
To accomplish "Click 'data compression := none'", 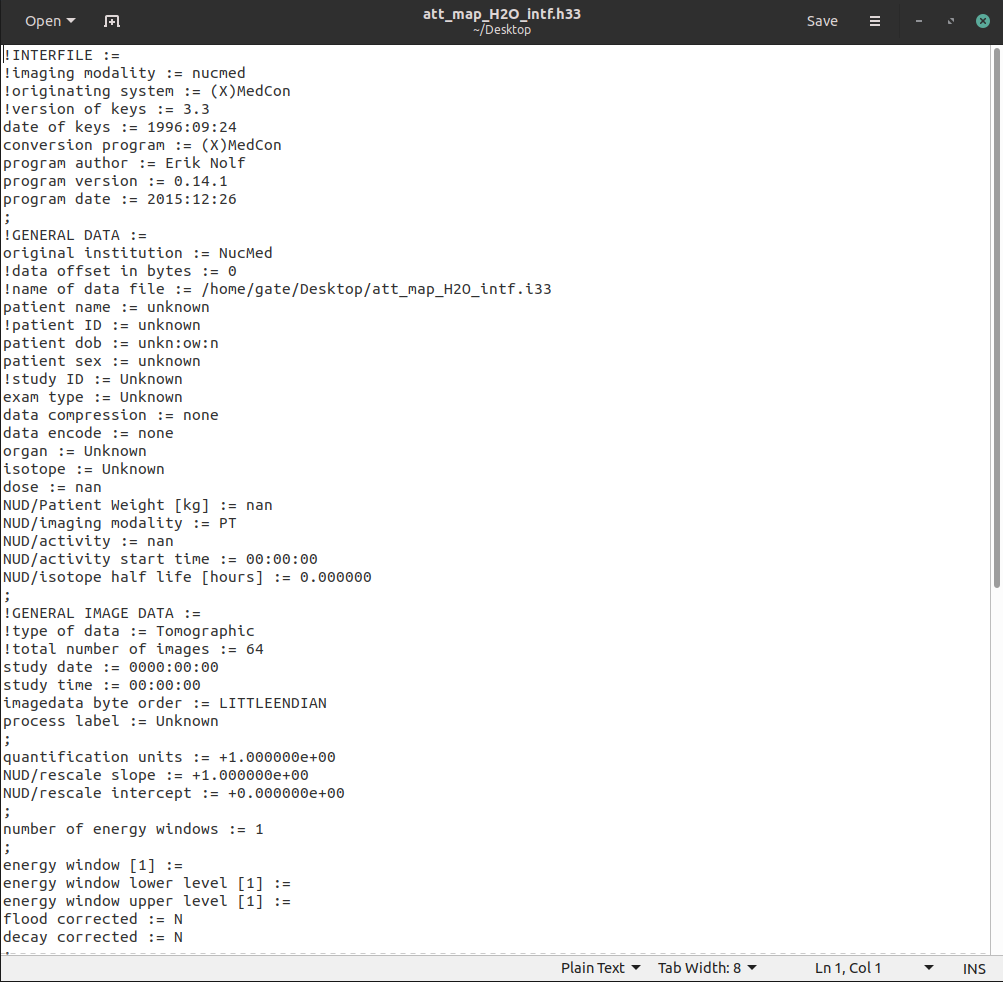I will point(111,415).
